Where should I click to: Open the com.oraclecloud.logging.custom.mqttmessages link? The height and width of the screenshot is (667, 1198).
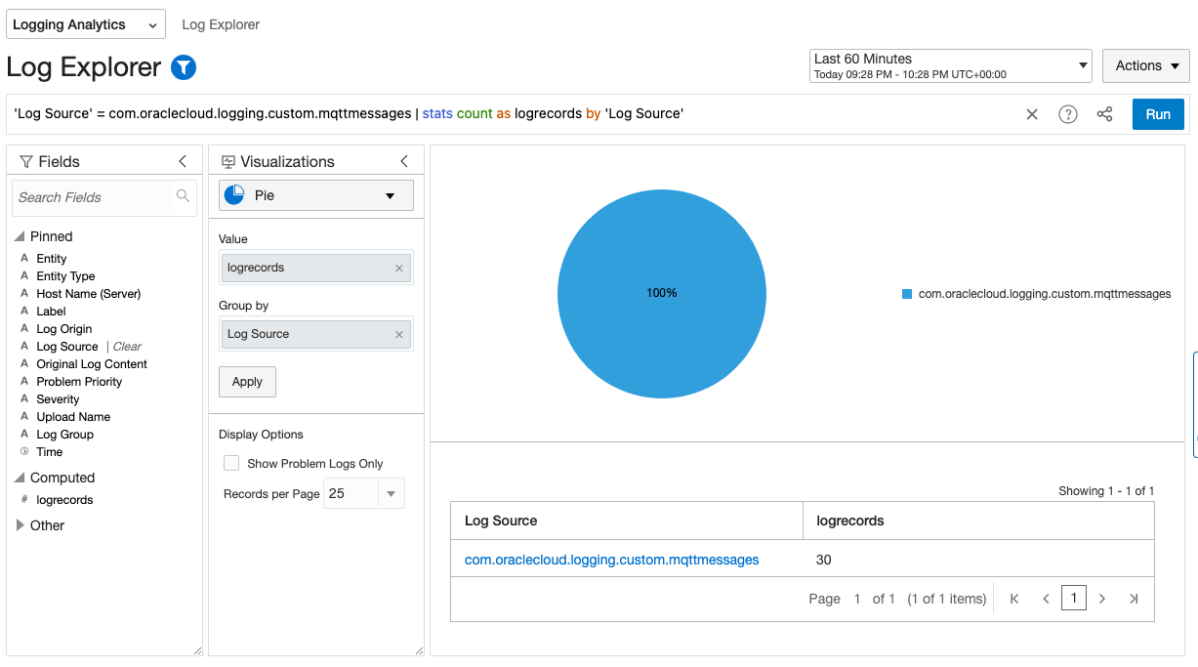[611, 560]
